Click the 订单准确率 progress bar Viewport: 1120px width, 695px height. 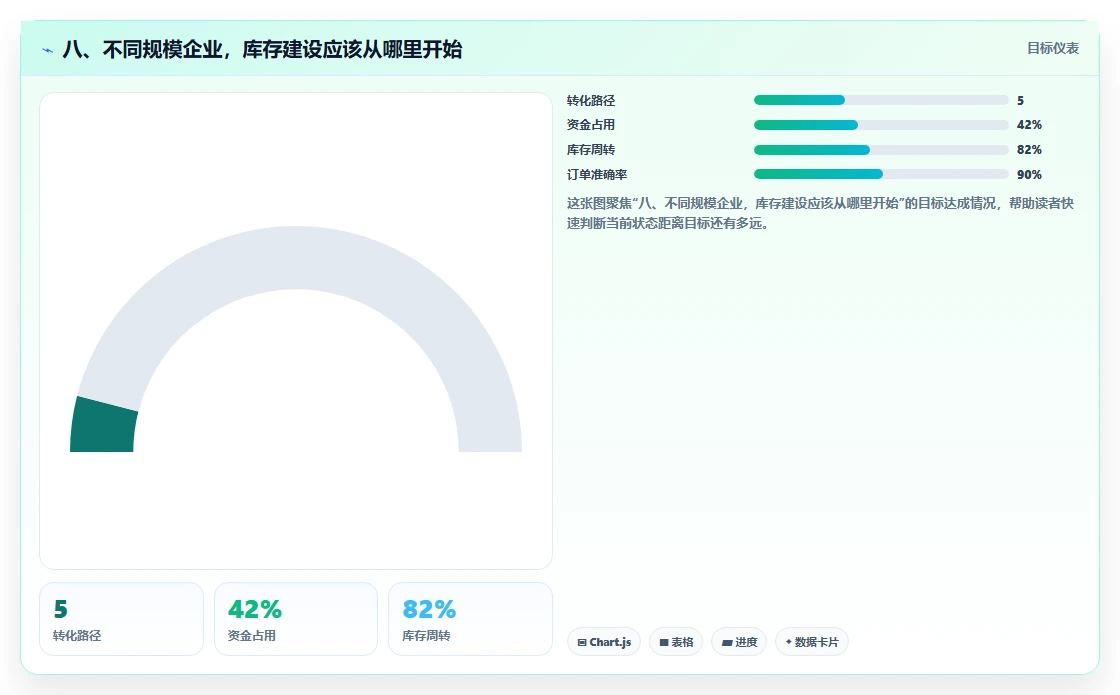coord(881,174)
